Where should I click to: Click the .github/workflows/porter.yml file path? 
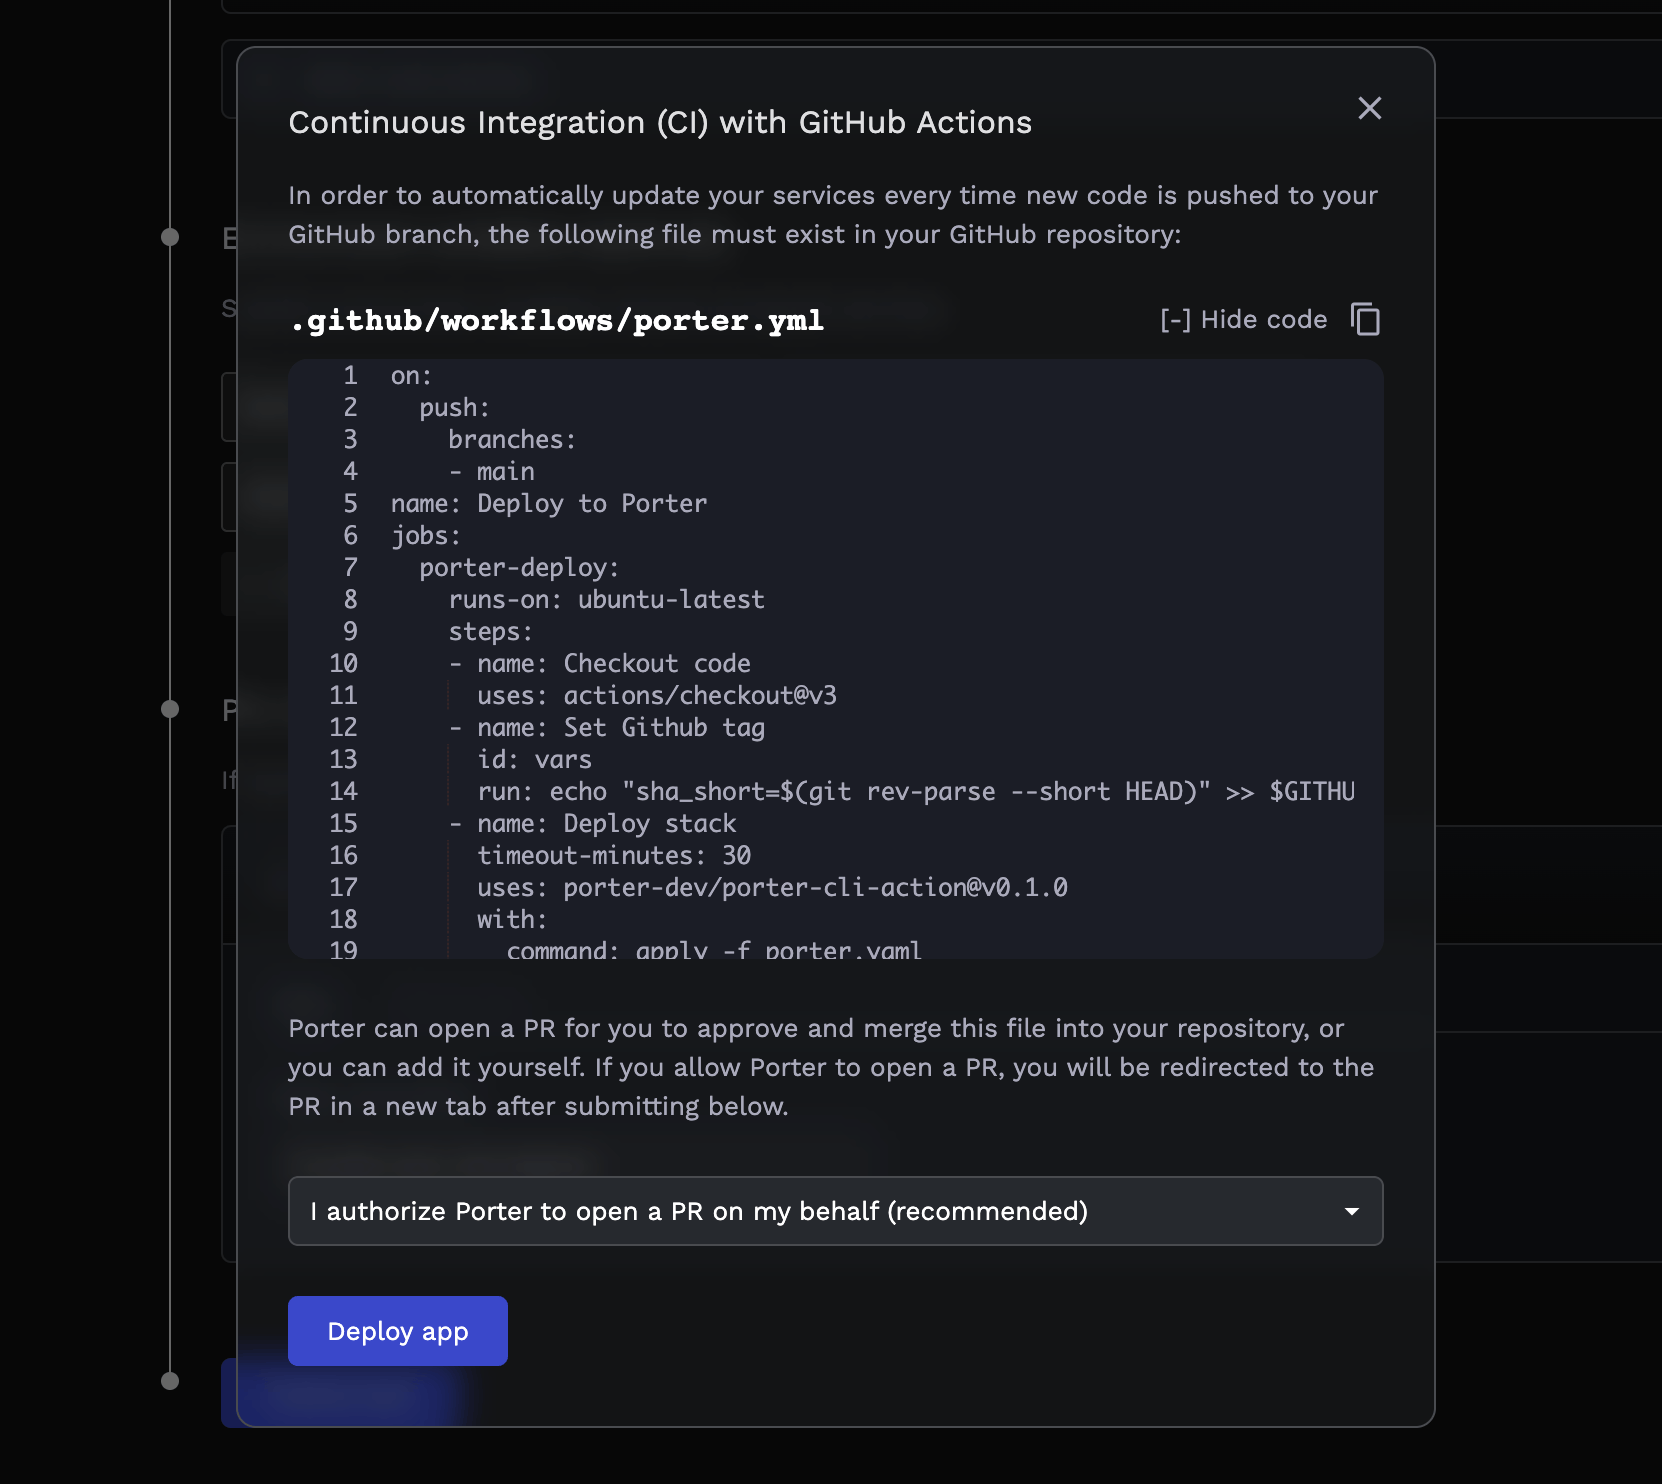pos(557,321)
